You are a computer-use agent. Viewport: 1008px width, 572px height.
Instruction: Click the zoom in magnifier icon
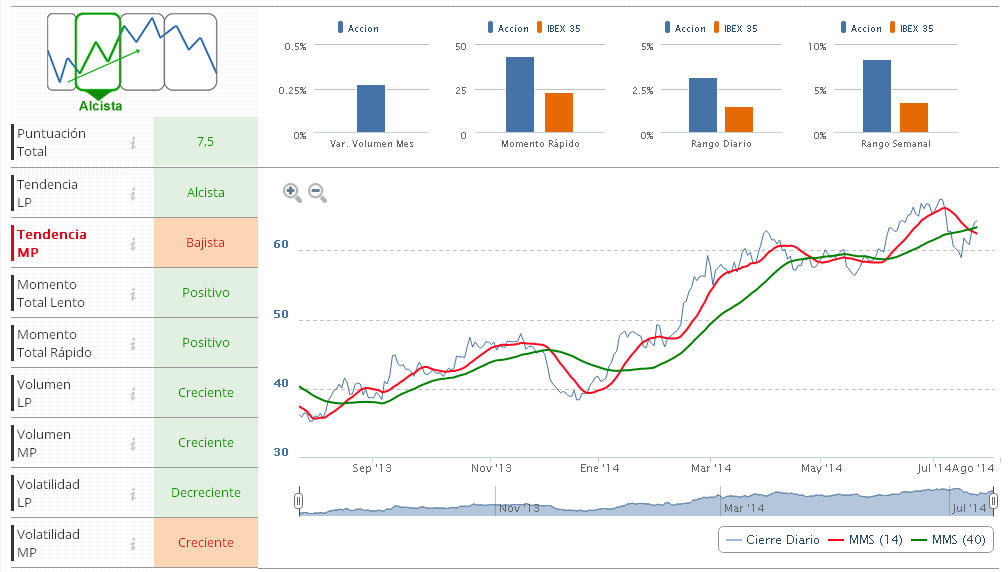click(292, 193)
